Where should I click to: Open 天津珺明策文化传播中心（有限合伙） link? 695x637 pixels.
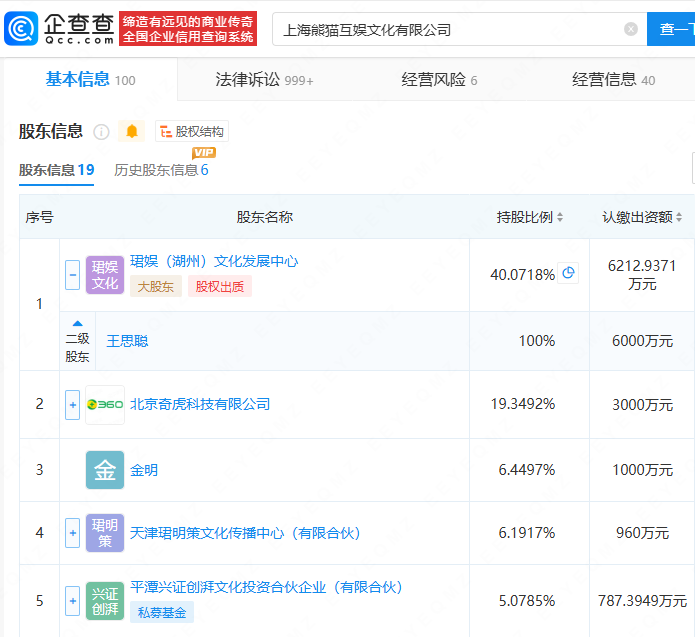coord(245,533)
